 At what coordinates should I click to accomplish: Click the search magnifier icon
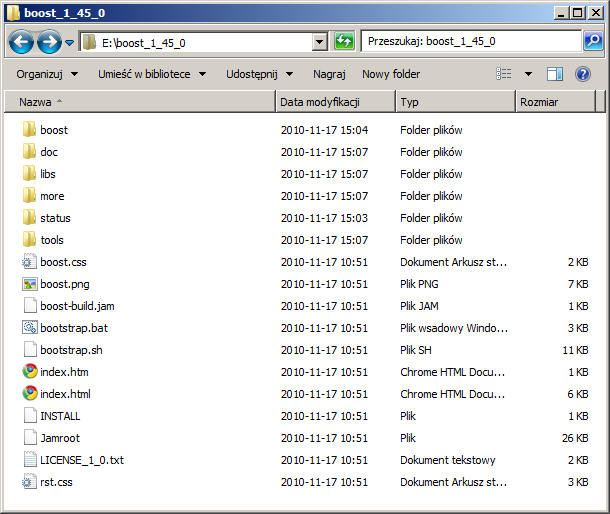click(x=592, y=42)
